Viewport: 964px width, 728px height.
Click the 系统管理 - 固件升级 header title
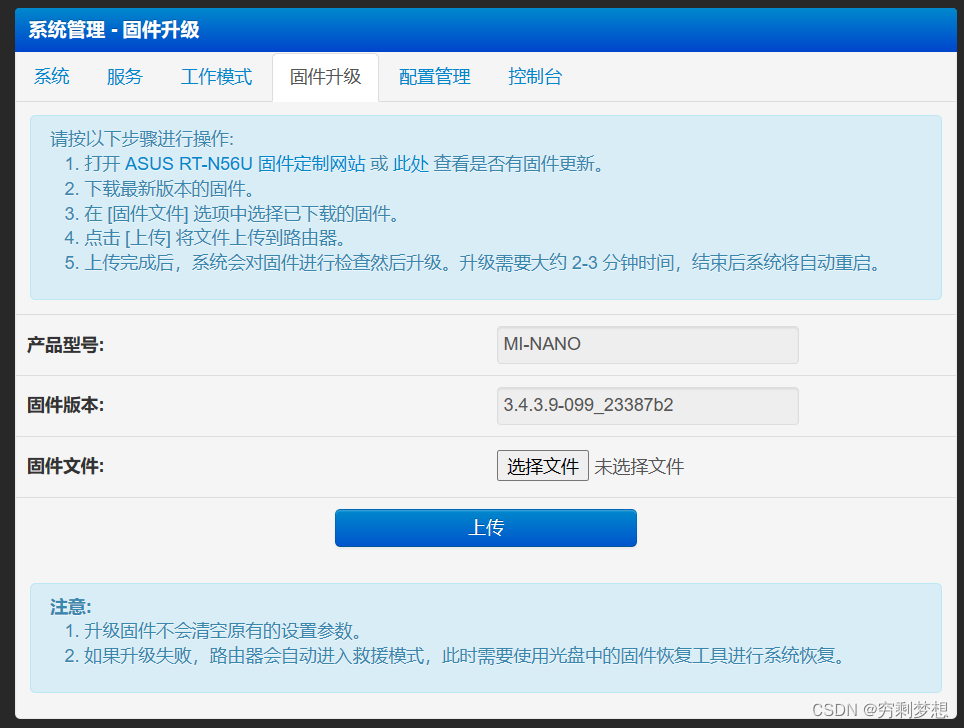pyautogui.click(x=114, y=30)
